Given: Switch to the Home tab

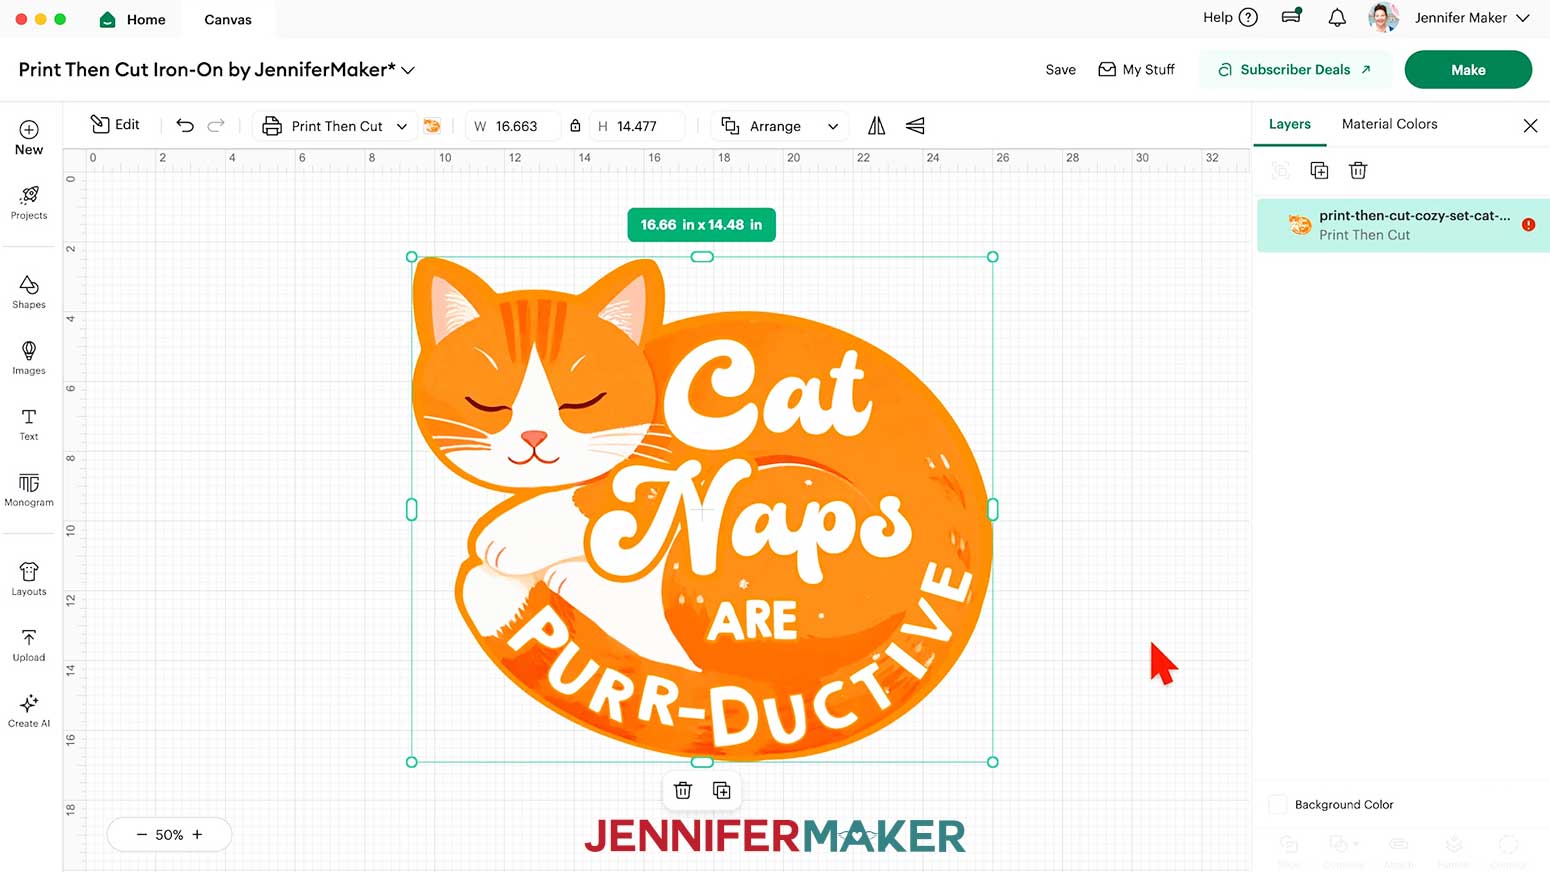Looking at the screenshot, I should (133, 19).
